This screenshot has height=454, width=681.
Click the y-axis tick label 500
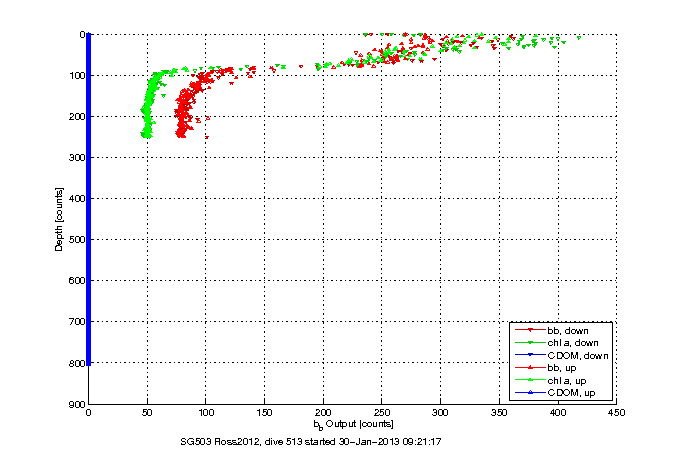[77, 240]
